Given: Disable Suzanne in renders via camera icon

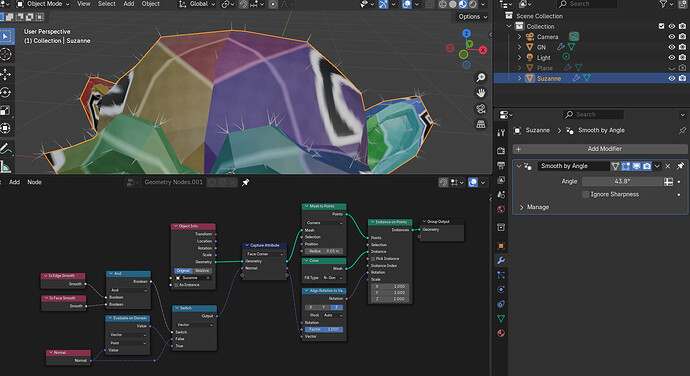Looking at the screenshot, I should pyautogui.click(x=682, y=78).
